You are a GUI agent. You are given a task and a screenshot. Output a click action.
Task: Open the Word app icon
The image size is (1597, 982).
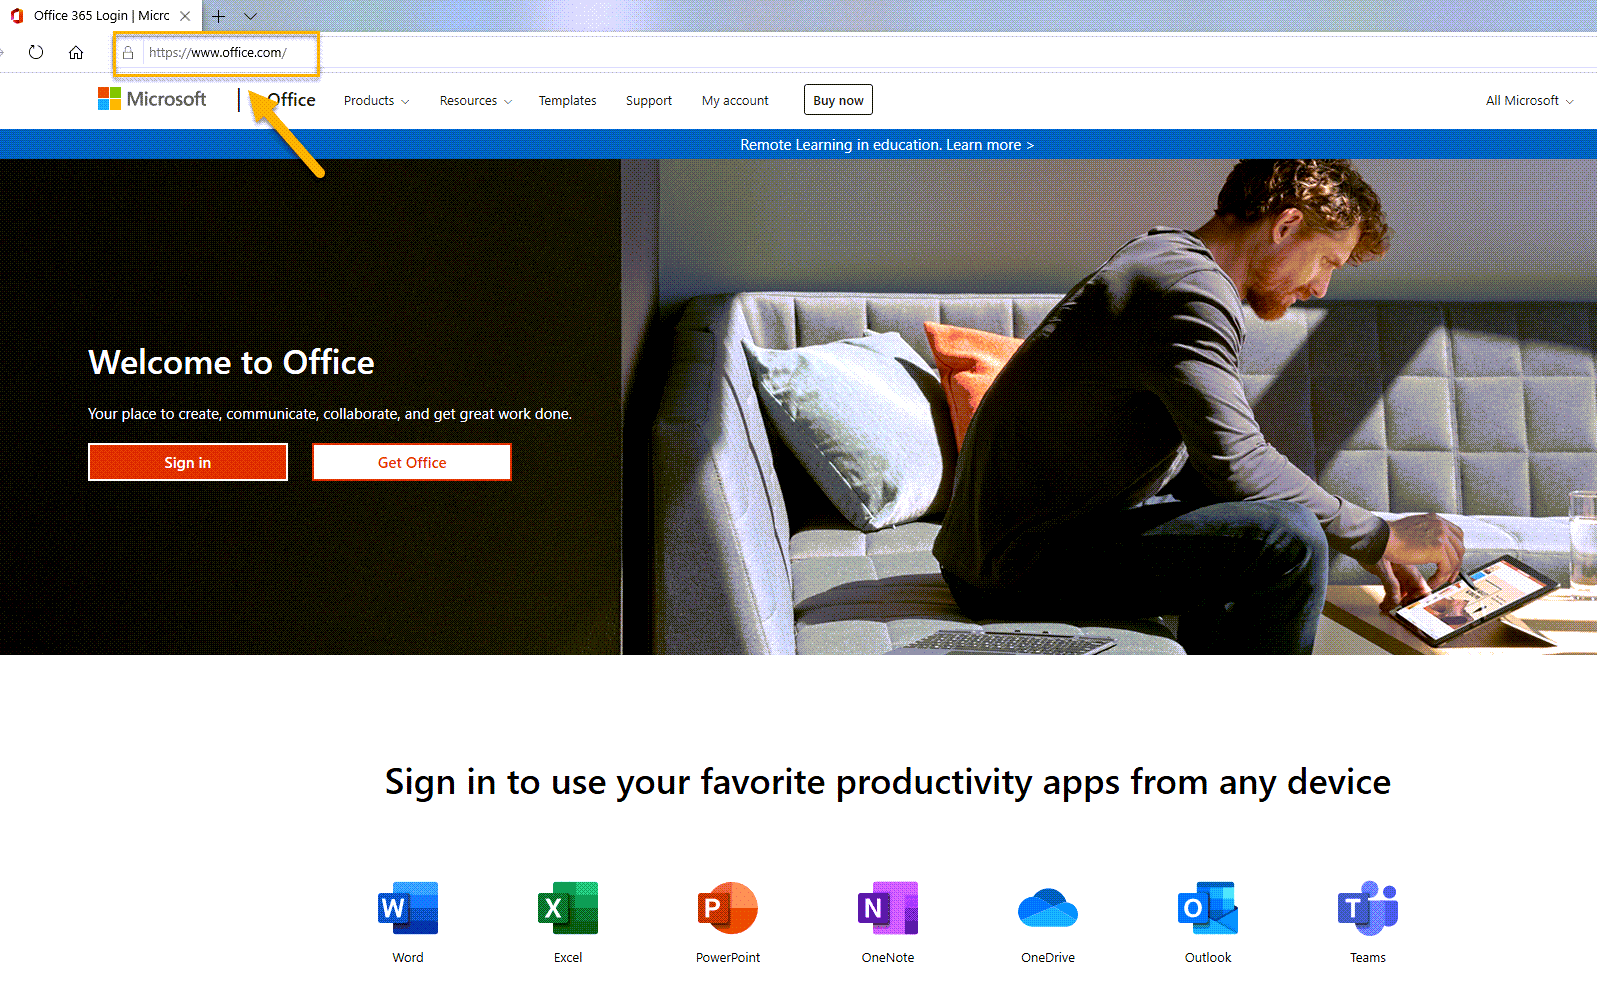coord(408,908)
